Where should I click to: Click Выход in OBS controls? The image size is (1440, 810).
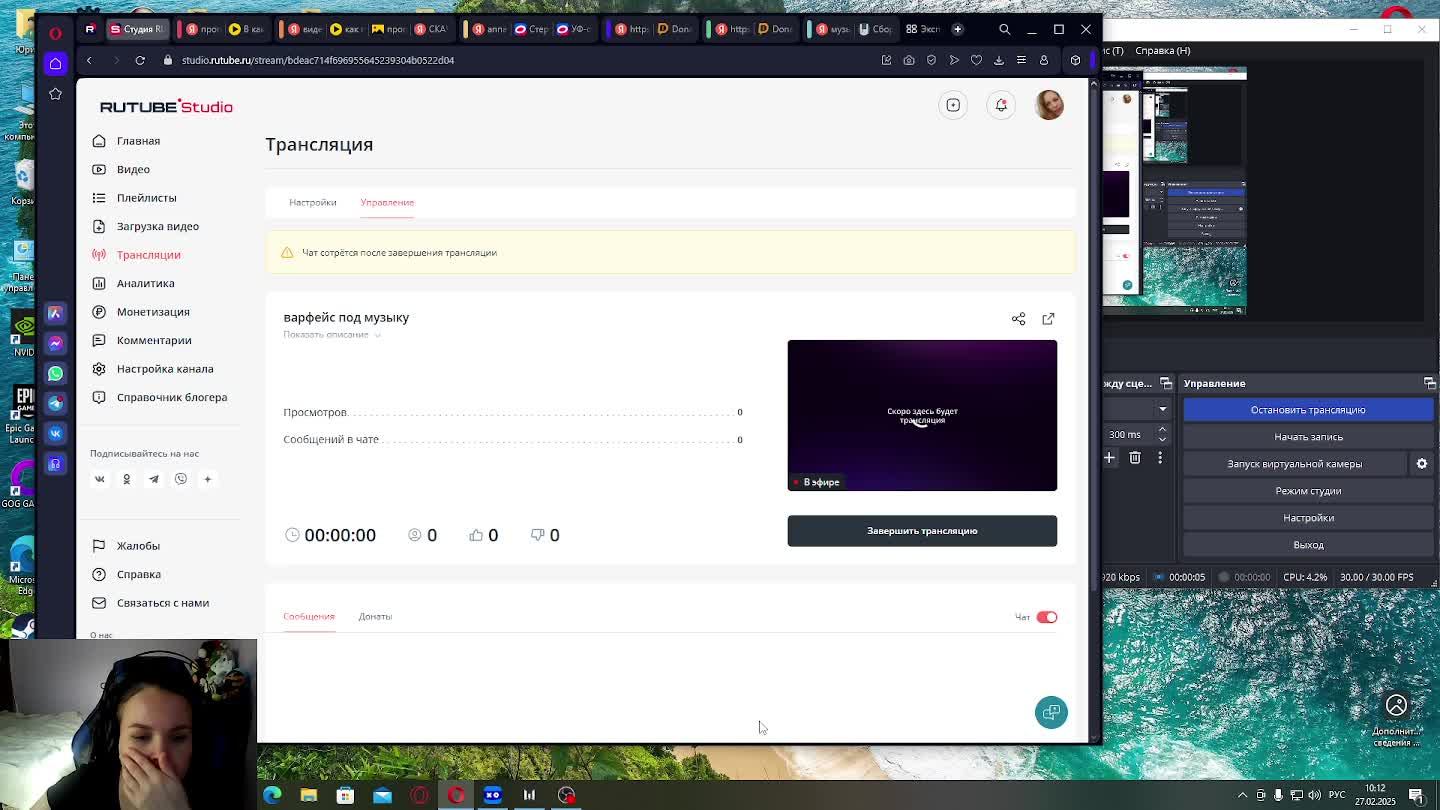[1308, 545]
